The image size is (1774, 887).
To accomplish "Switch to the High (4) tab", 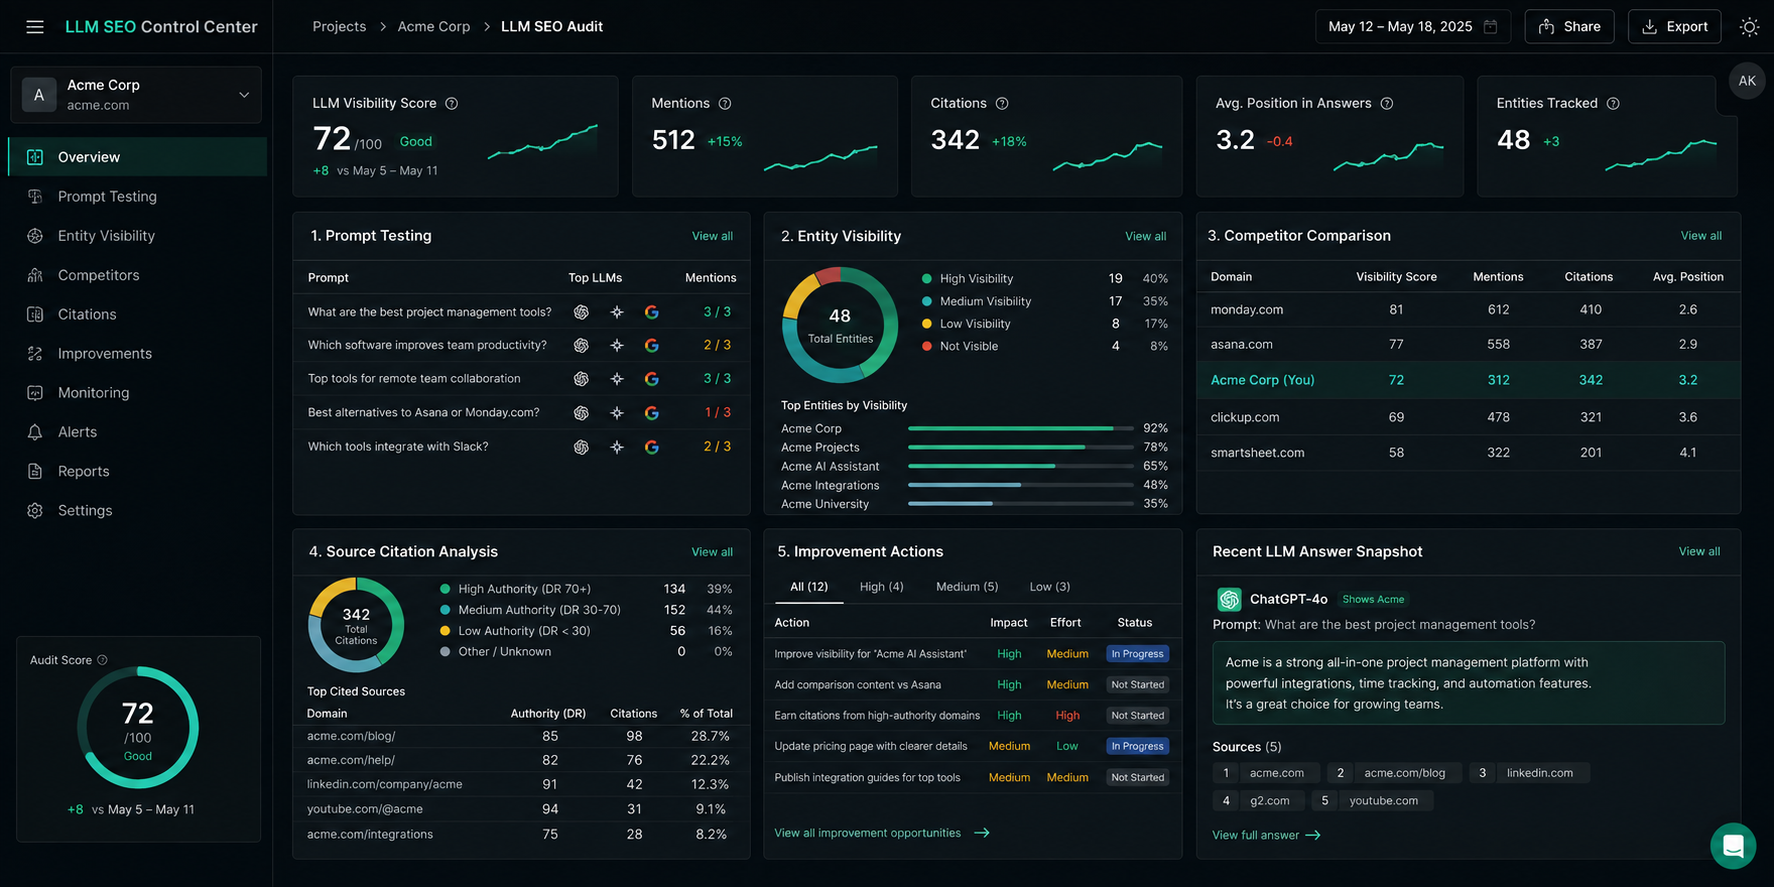I will click(881, 587).
